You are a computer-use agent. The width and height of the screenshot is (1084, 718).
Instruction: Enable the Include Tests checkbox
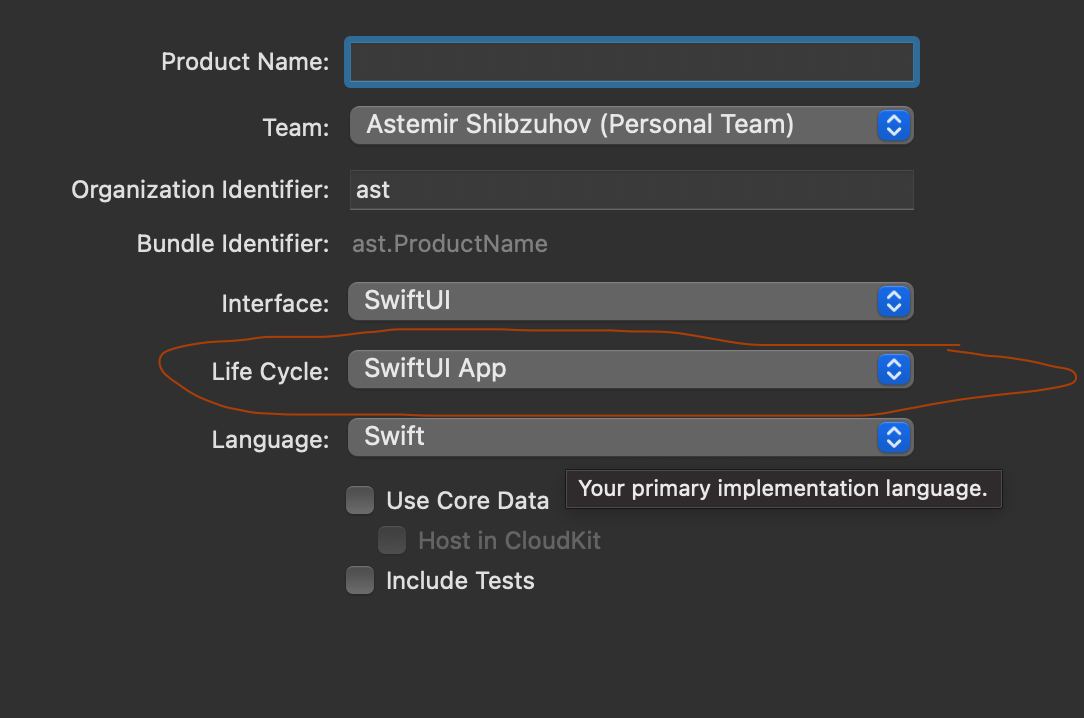360,580
